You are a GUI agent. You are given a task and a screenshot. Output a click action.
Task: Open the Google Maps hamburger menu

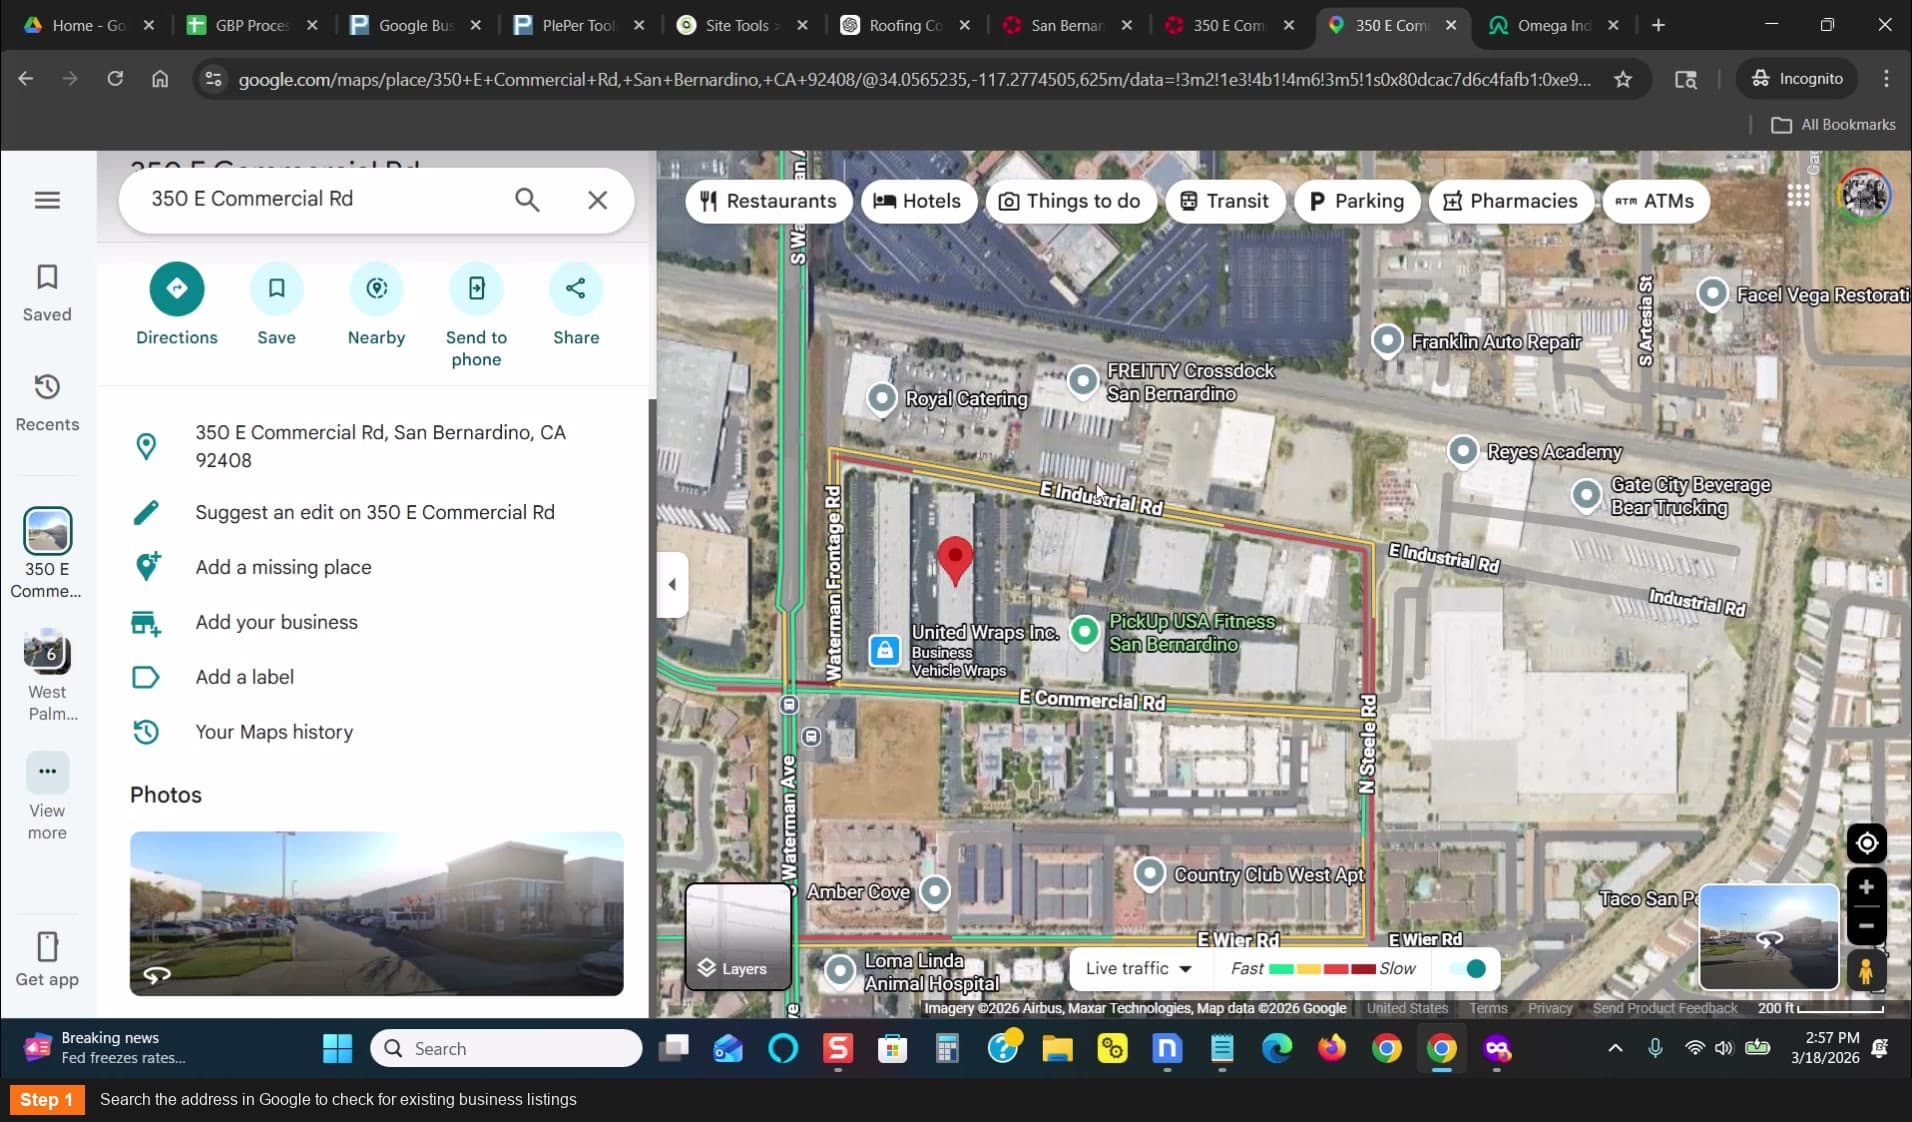click(x=47, y=200)
